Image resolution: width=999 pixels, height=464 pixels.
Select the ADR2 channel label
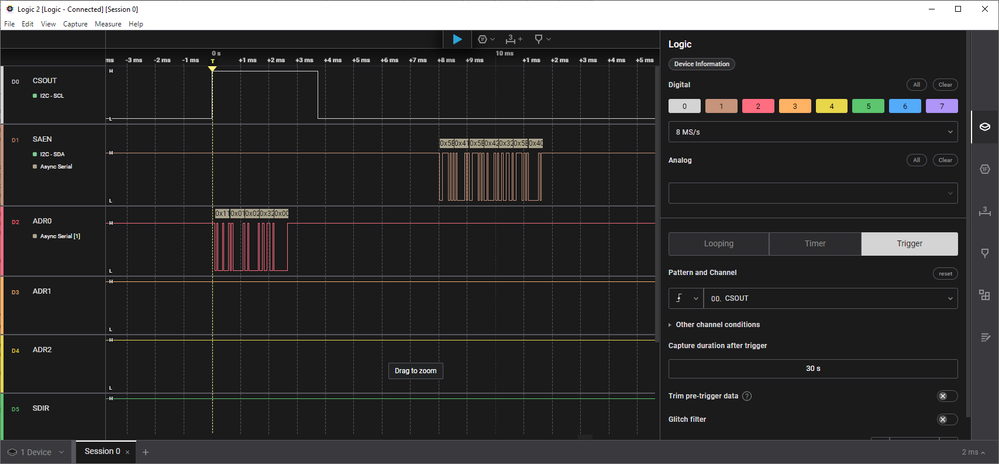[x=42, y=350]
